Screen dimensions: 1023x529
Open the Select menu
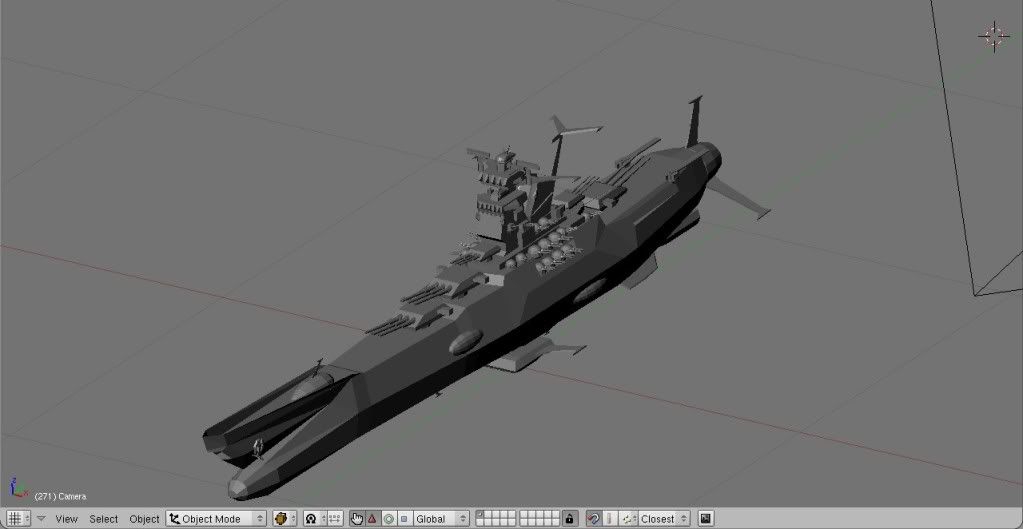point(104,519)
